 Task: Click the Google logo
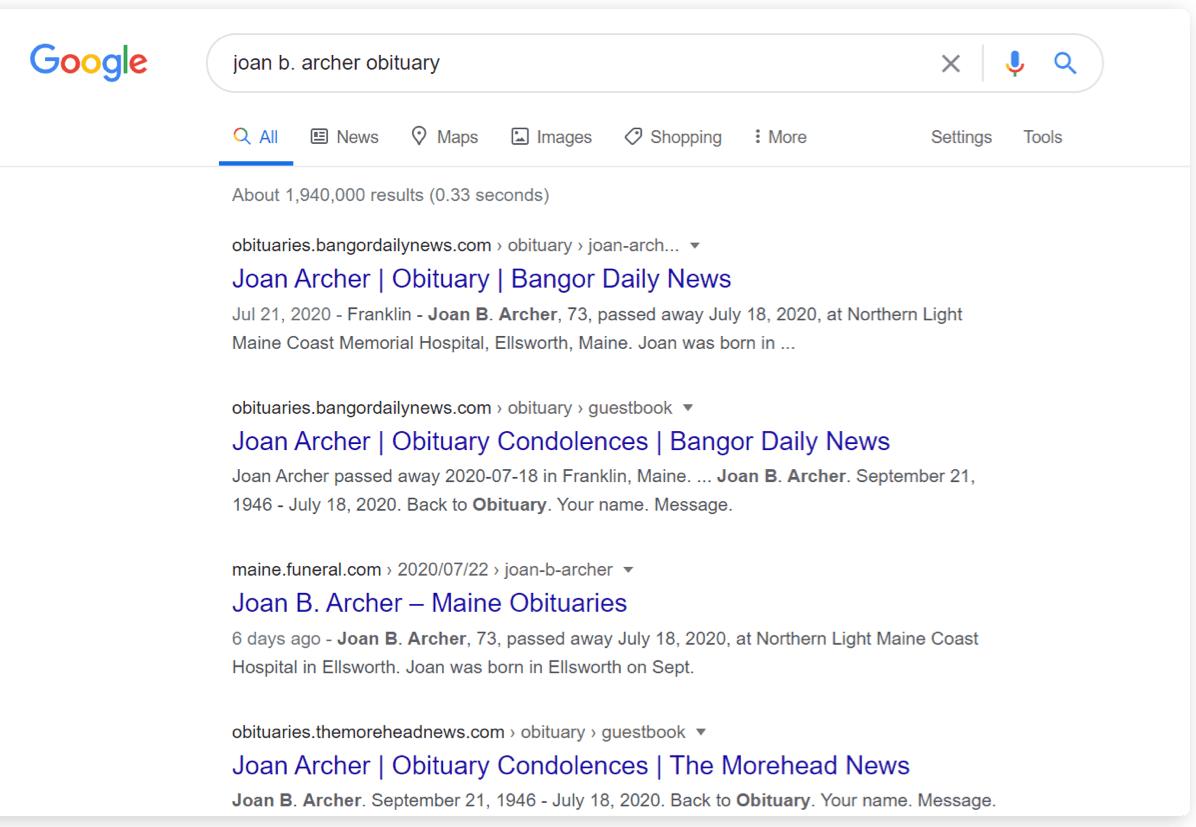pos(89,63)
